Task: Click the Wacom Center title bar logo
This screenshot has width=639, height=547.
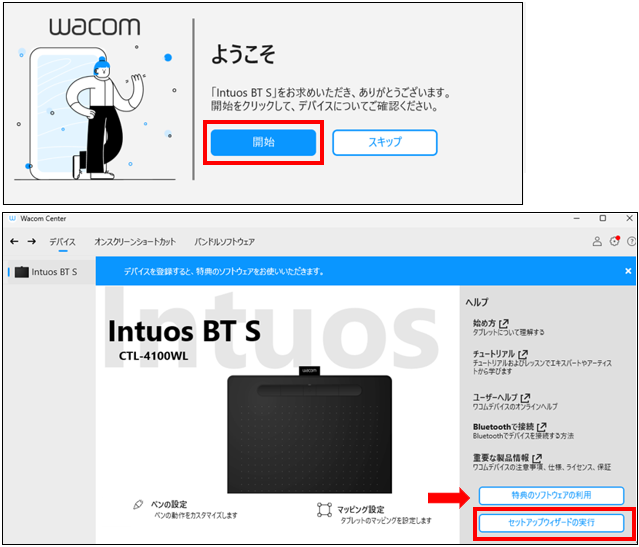Action: pos(12,218)
